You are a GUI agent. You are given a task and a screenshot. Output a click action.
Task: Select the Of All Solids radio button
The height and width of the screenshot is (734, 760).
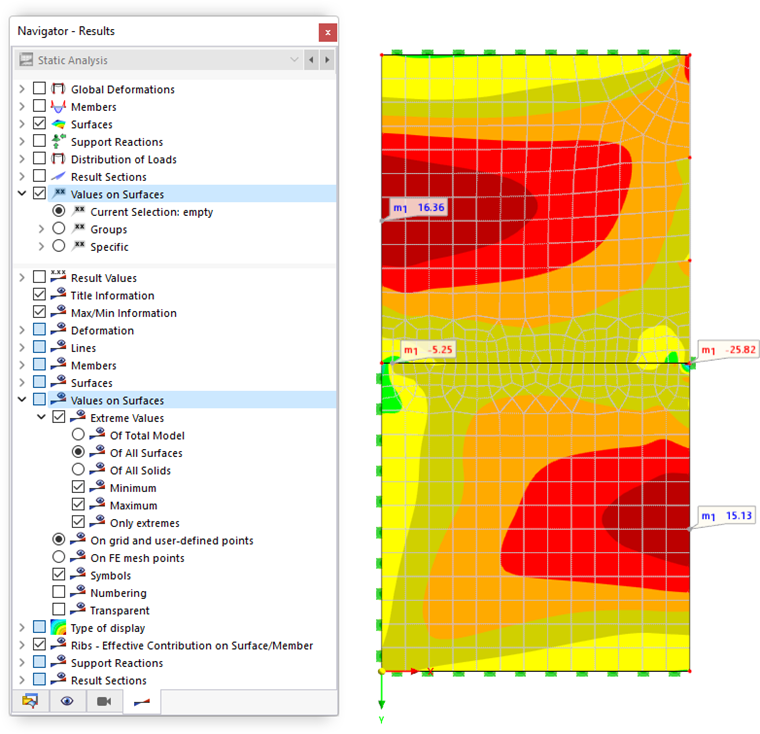tap(78, 469)
